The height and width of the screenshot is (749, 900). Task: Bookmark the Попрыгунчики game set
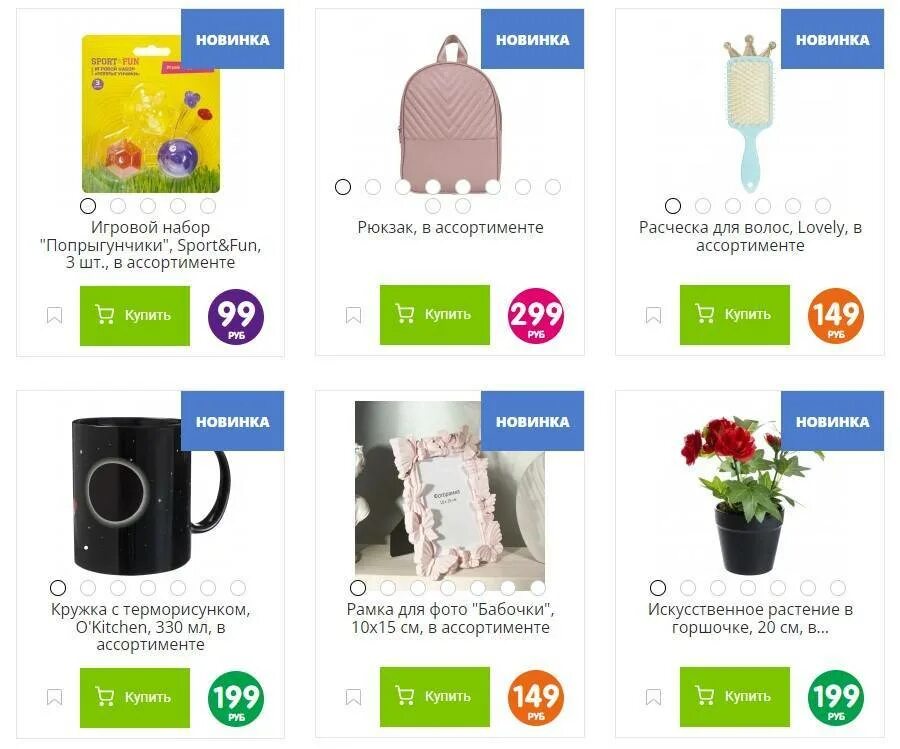(55, 315)
